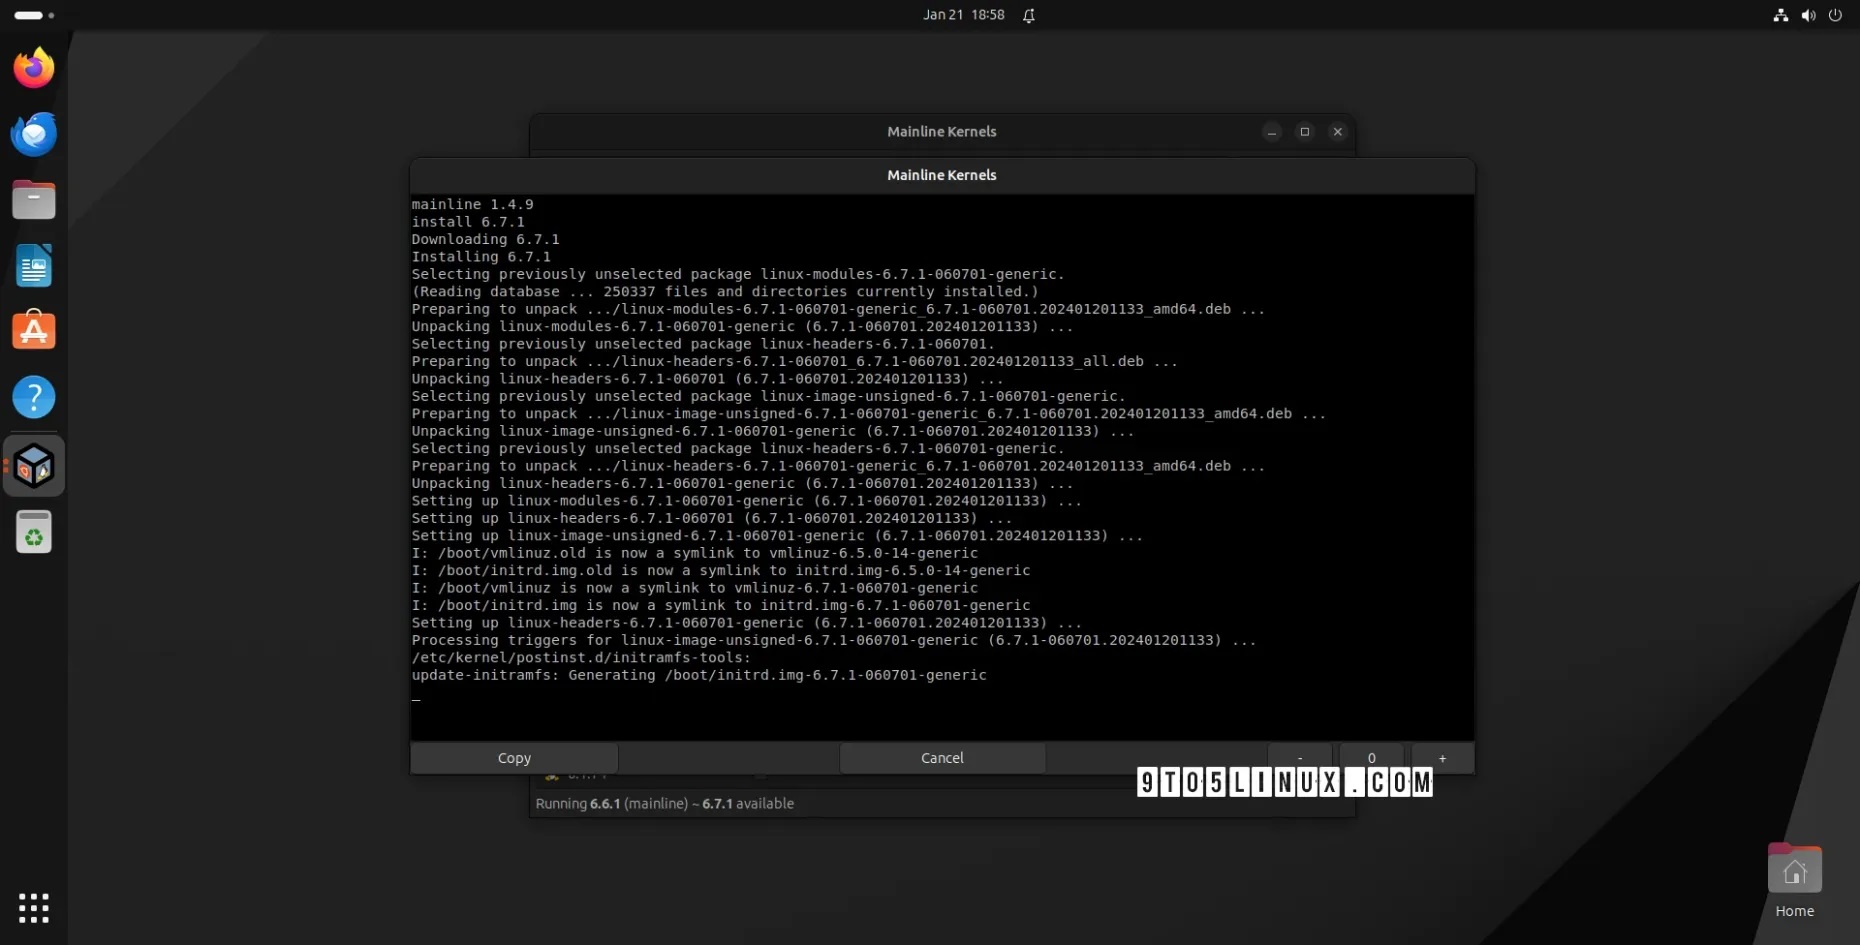1860x945 pixels.
Task: Open the Home folder desktop icon
Action: [1794, 880]
